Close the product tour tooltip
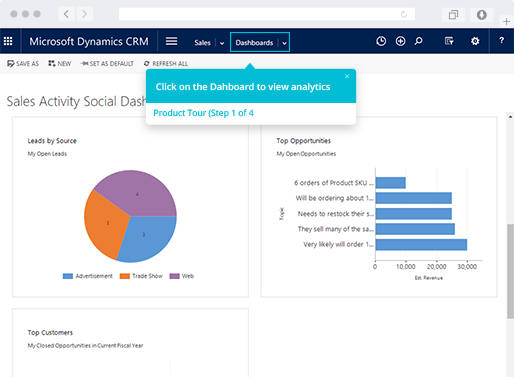Viewport: 514px width, 377px height. [x=347, y=76]
